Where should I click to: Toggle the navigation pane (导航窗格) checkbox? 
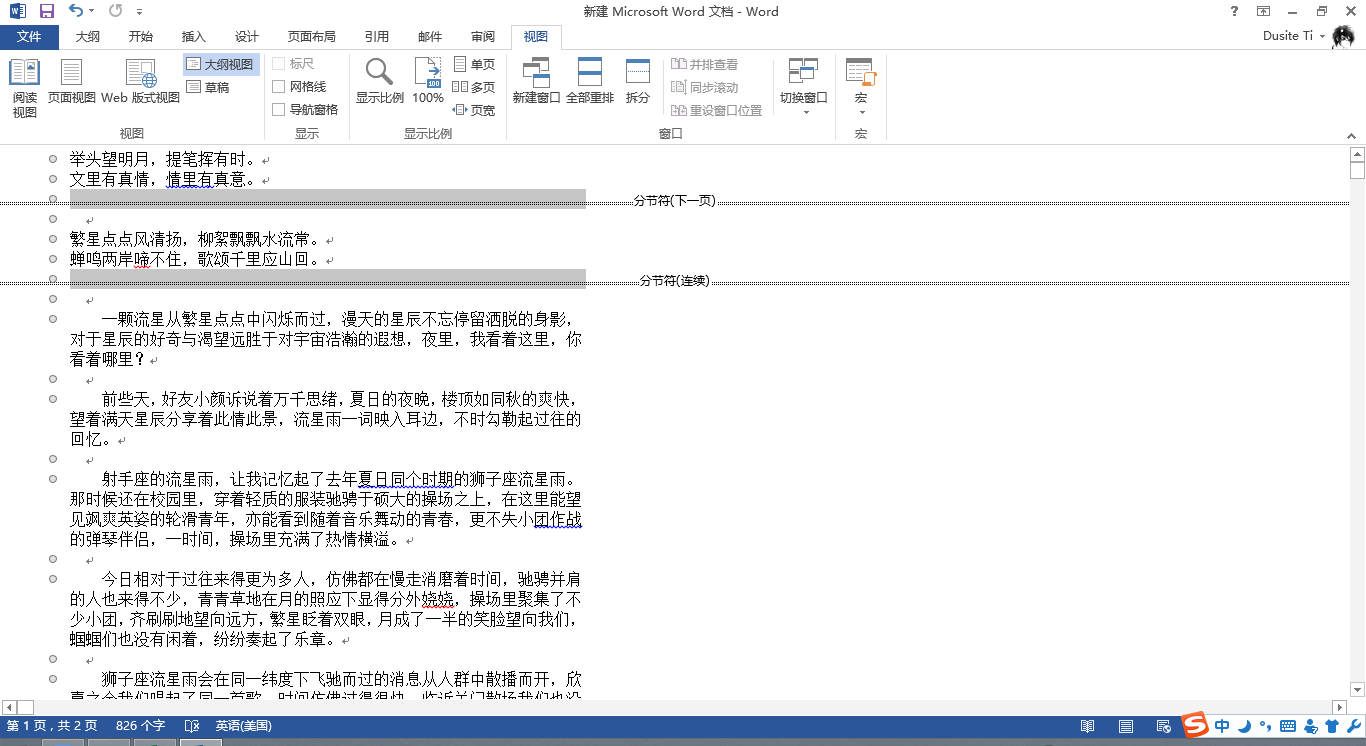click(279, 109)
